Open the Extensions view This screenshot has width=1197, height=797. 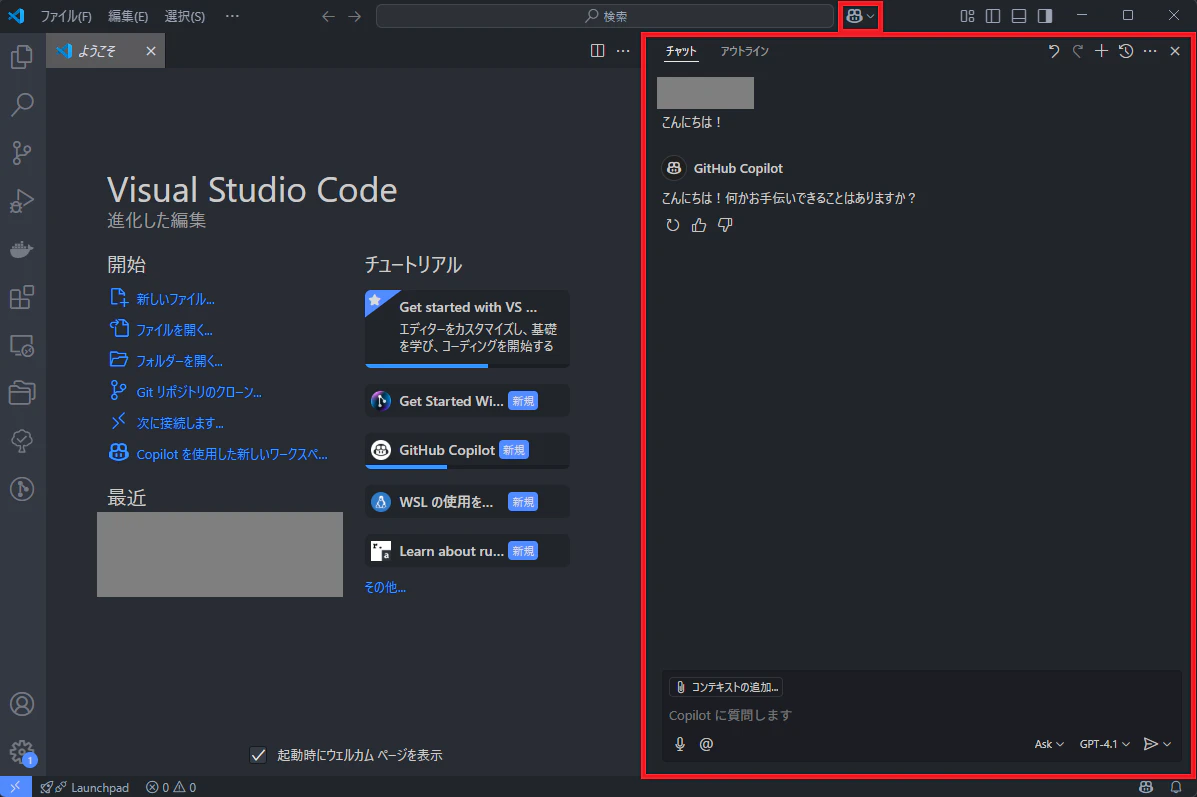point(22,297)
